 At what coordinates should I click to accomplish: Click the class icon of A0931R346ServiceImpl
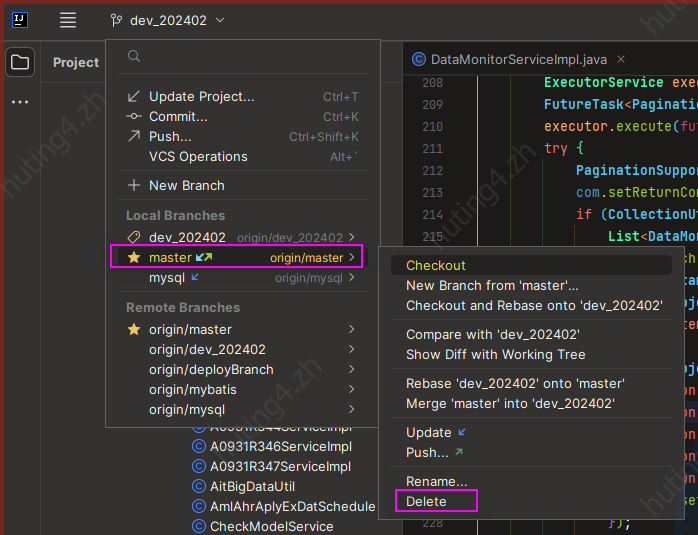(199, 446)
